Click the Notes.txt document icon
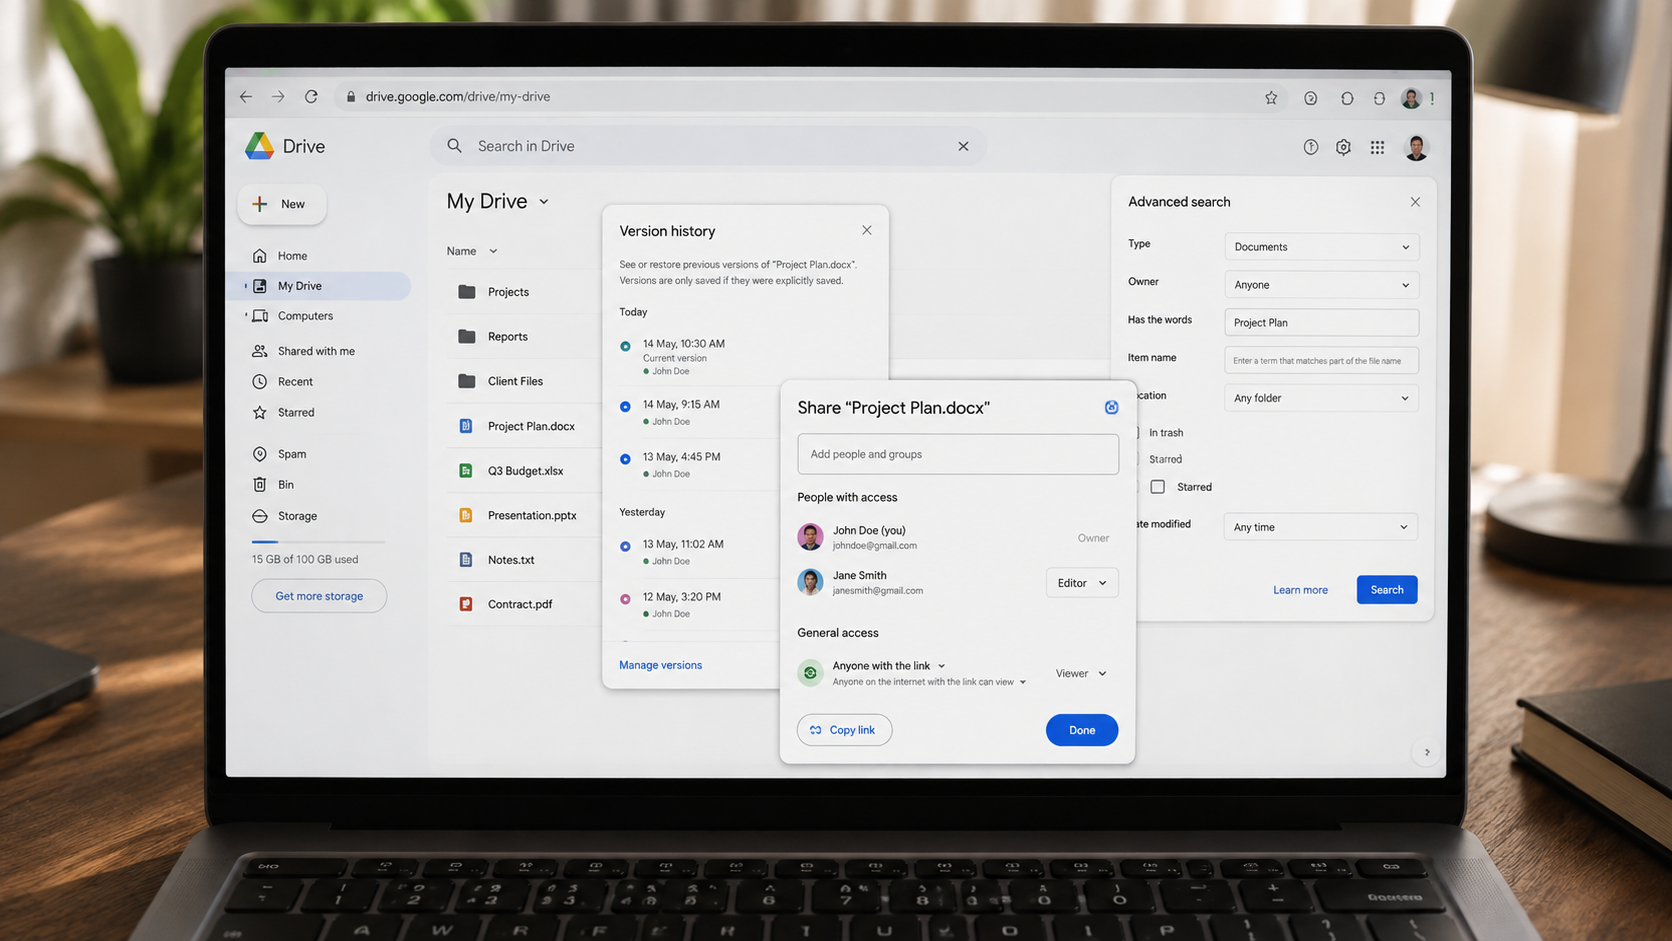 pyautogui.click(x=466, y=560)
